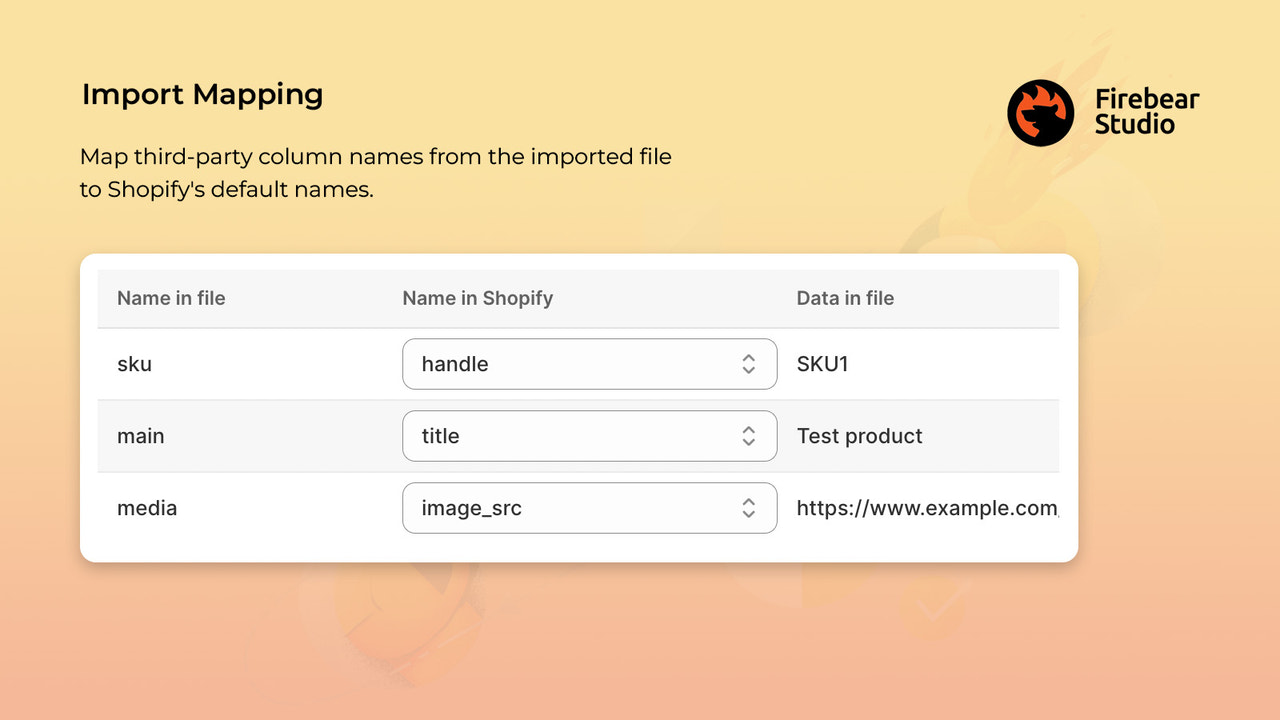1280x720 pixels.
Task: Click the Firebear Studio bear logo
Action: pyautogui.click(x=1040, y=113)
